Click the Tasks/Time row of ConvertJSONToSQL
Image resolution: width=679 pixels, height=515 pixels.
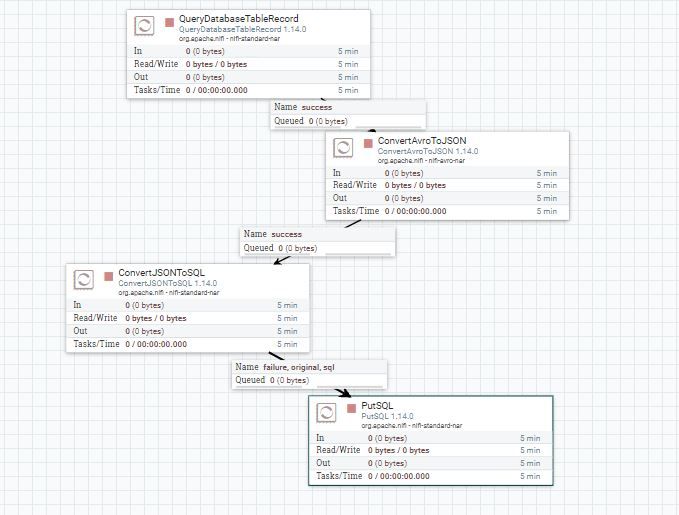coord(188,344)
